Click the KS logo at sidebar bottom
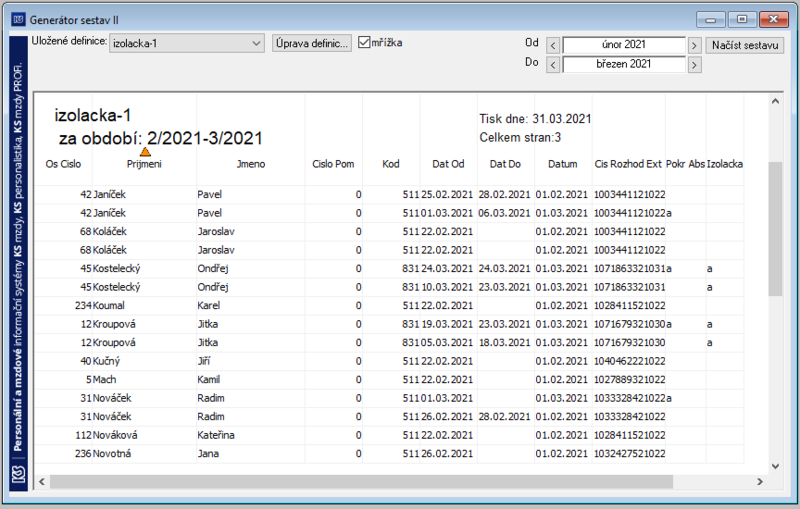This screenshot has height=509, width=800. click(x=18, y=476)
